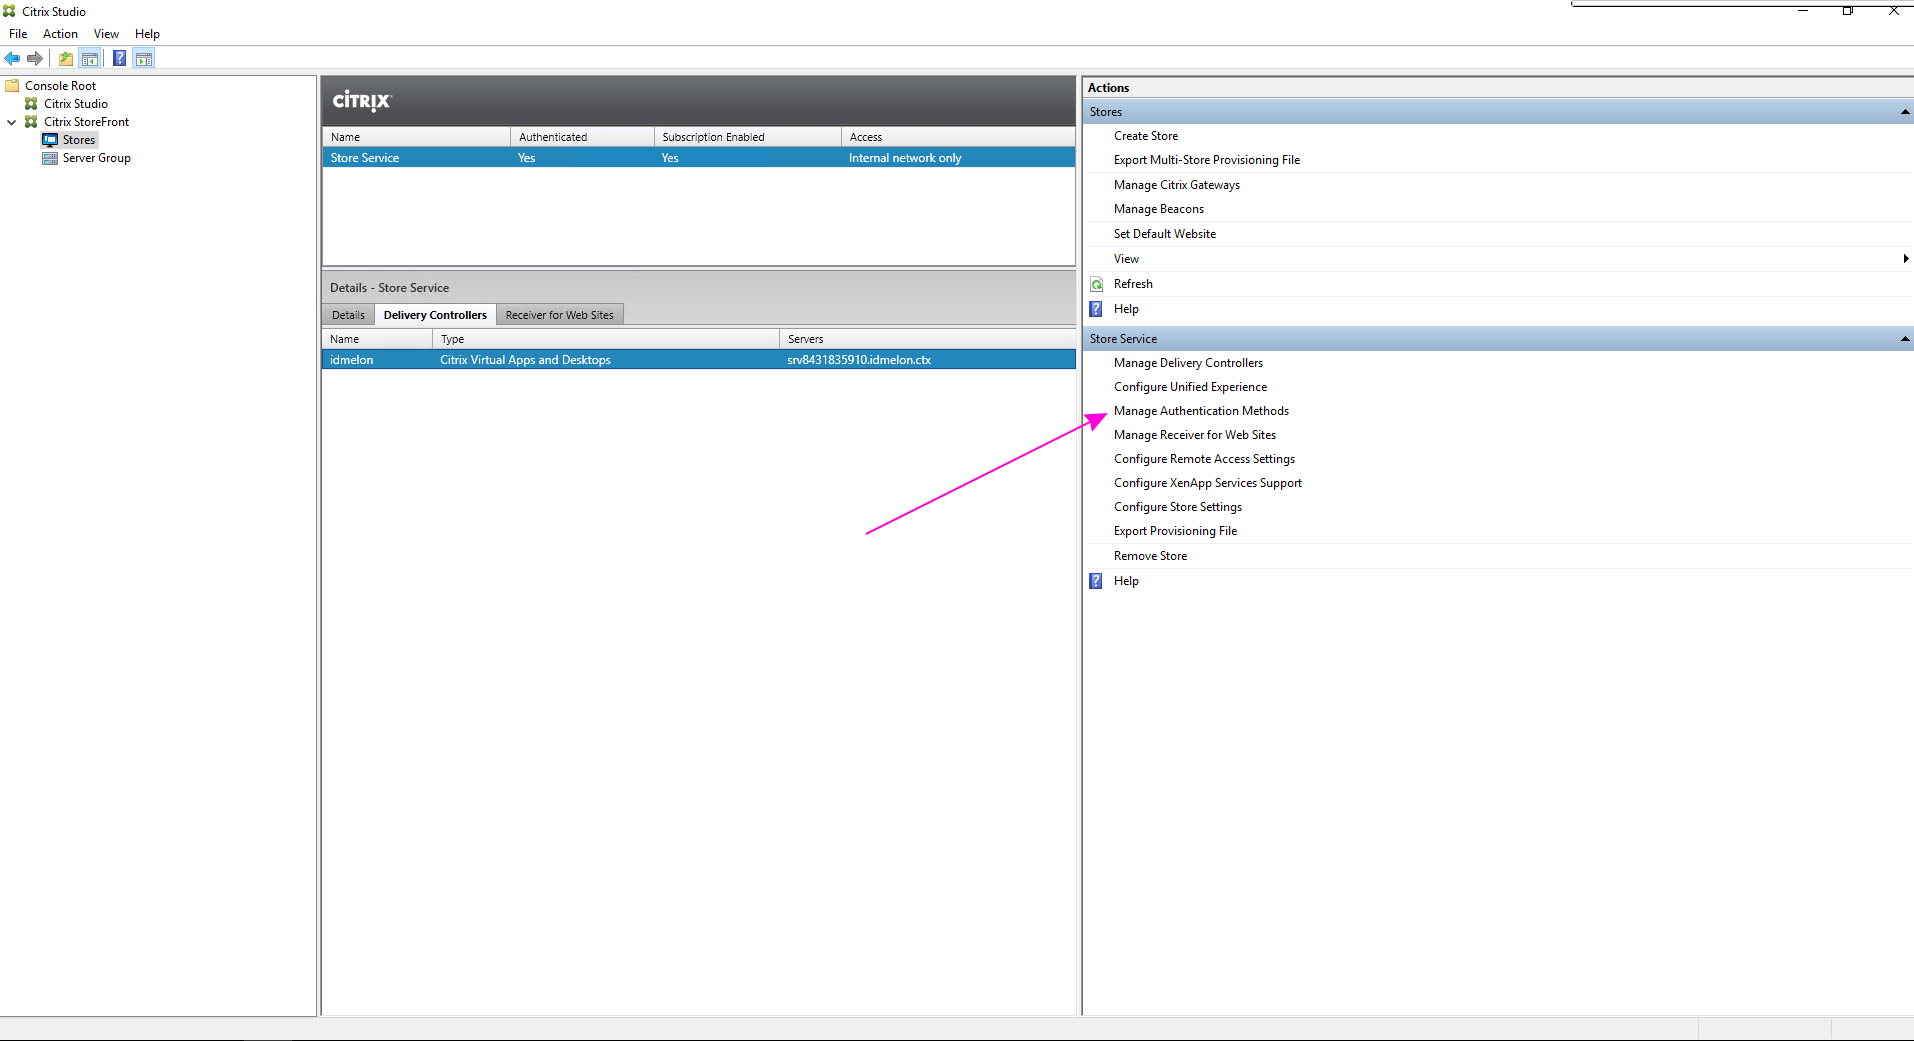Click the stores list Name column header
The width and height of the screenshot is (1914, 1041).
[416, 137]
